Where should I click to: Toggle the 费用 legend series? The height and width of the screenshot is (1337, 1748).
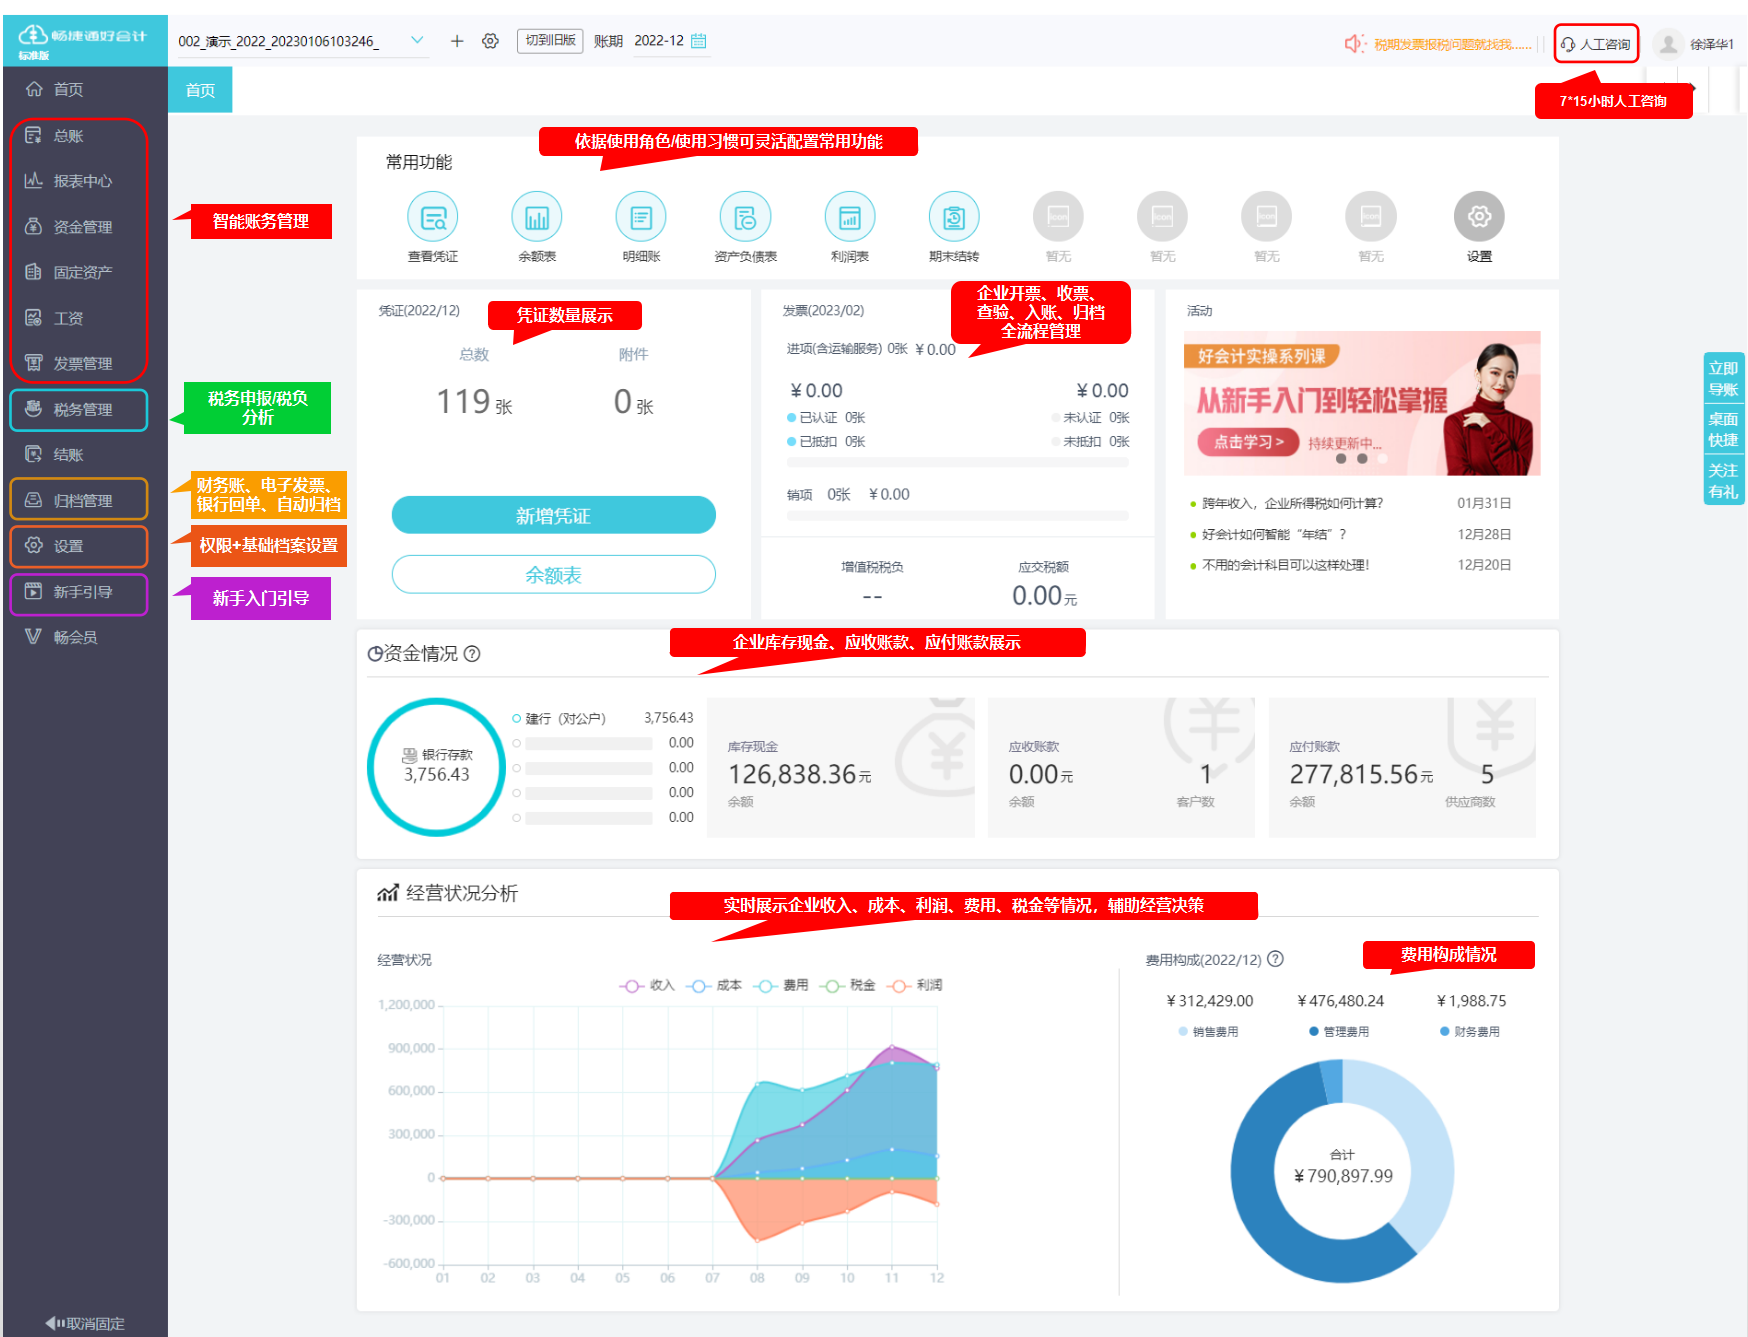pos(782,985)
